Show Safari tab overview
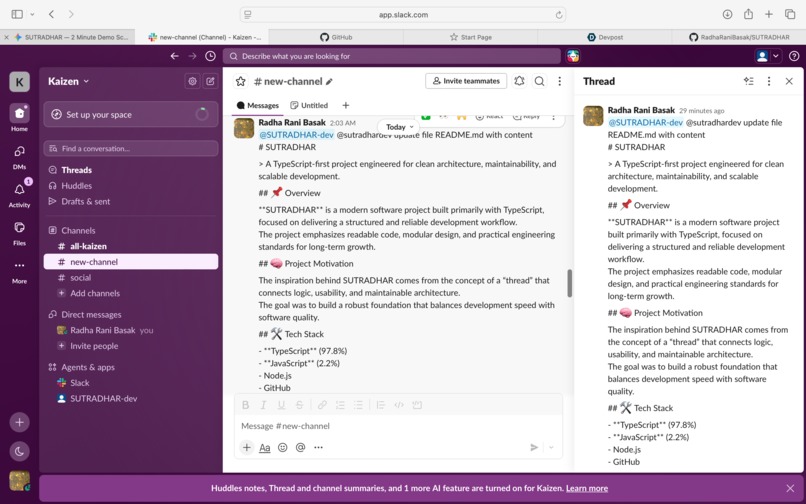This screenshot has height=504, width=806. coord(790,14)
